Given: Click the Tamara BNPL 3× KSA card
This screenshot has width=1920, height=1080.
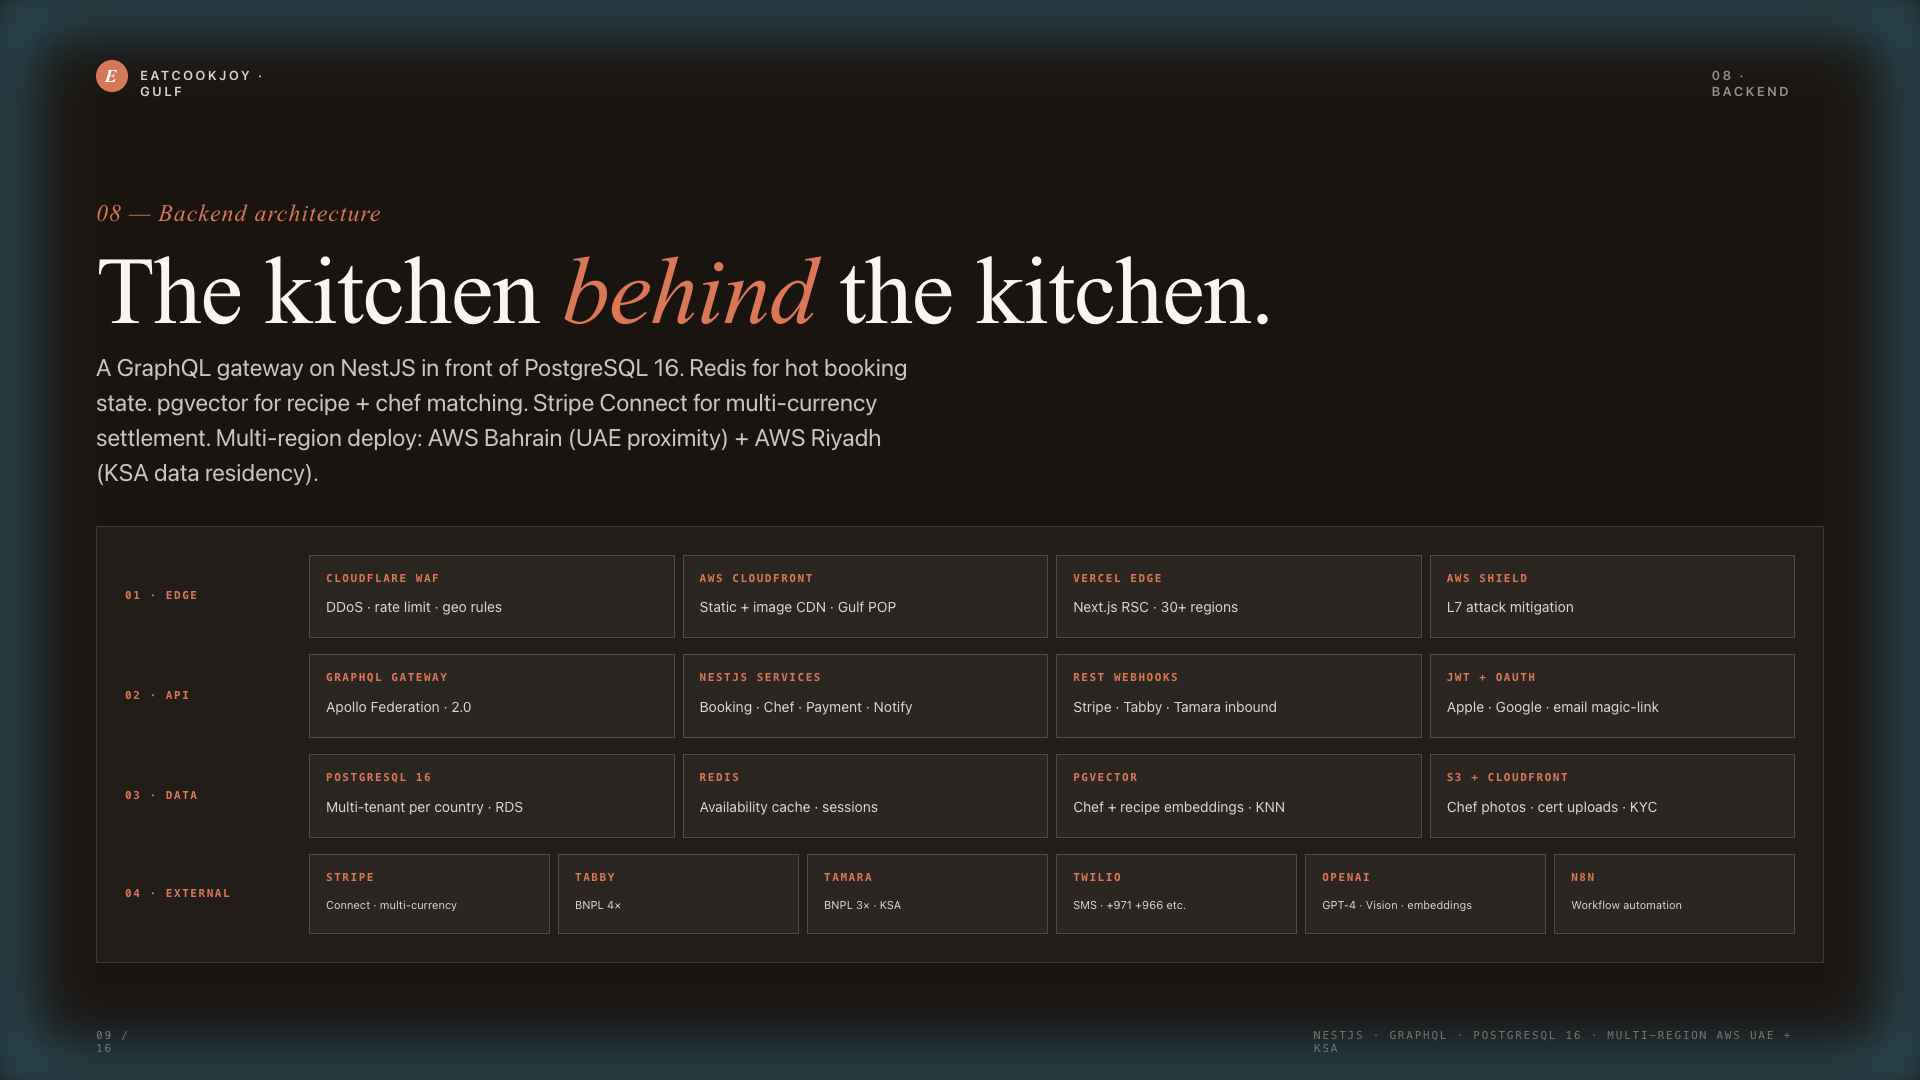Looking at the screenshot, I should 927,894.
